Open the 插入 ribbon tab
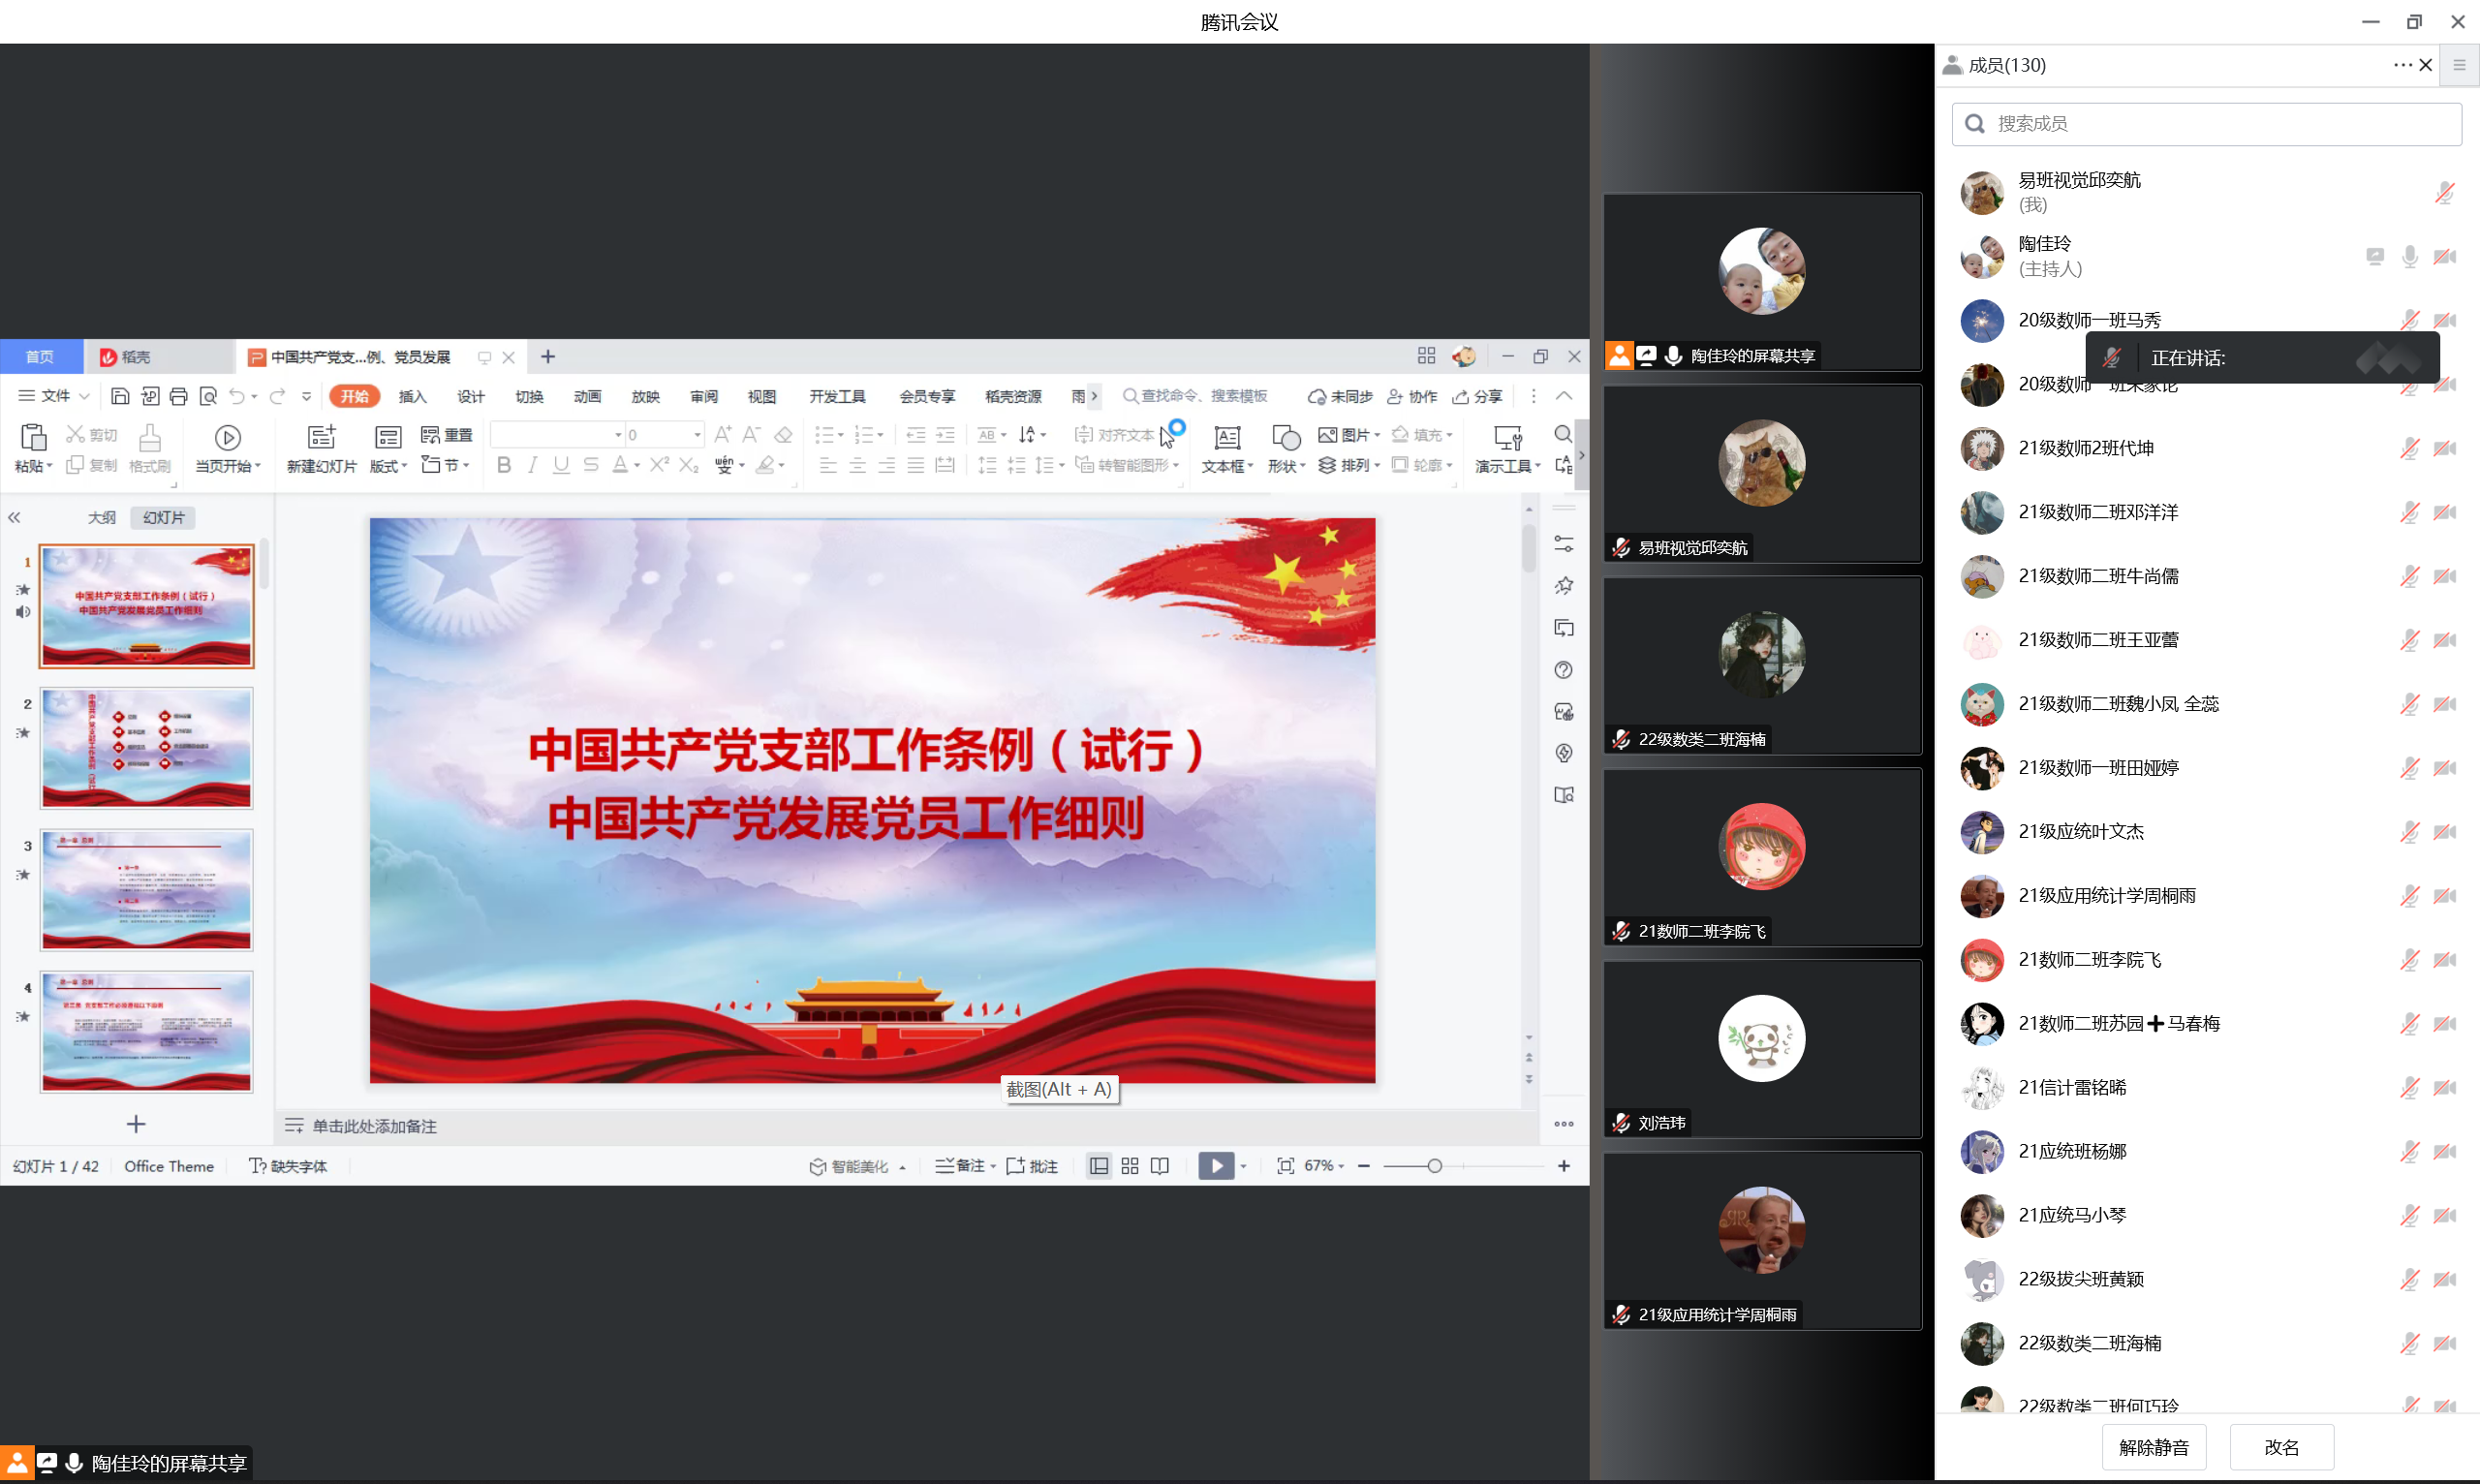 [x=412, y=397]
